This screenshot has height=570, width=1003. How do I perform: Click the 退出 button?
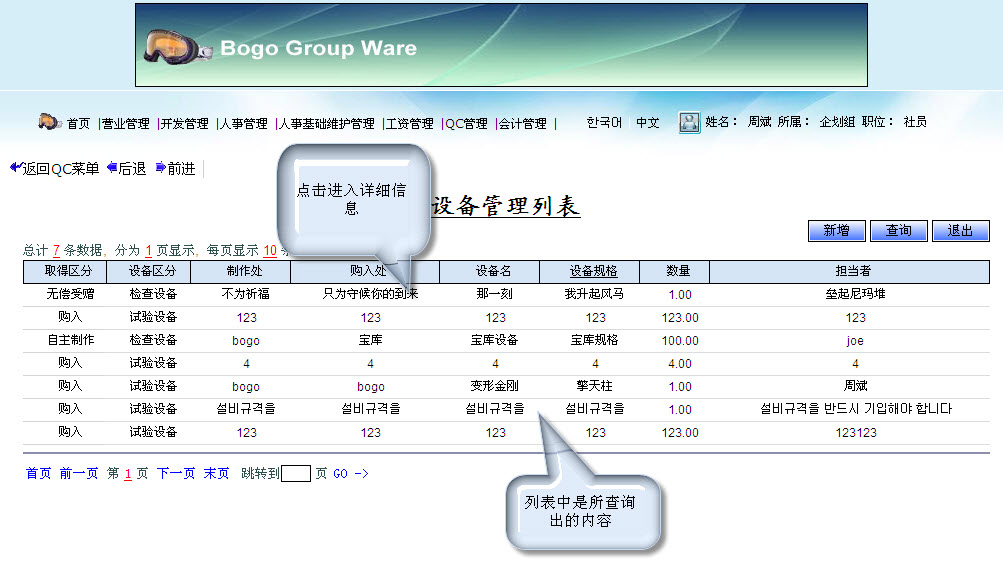(960, 231)
